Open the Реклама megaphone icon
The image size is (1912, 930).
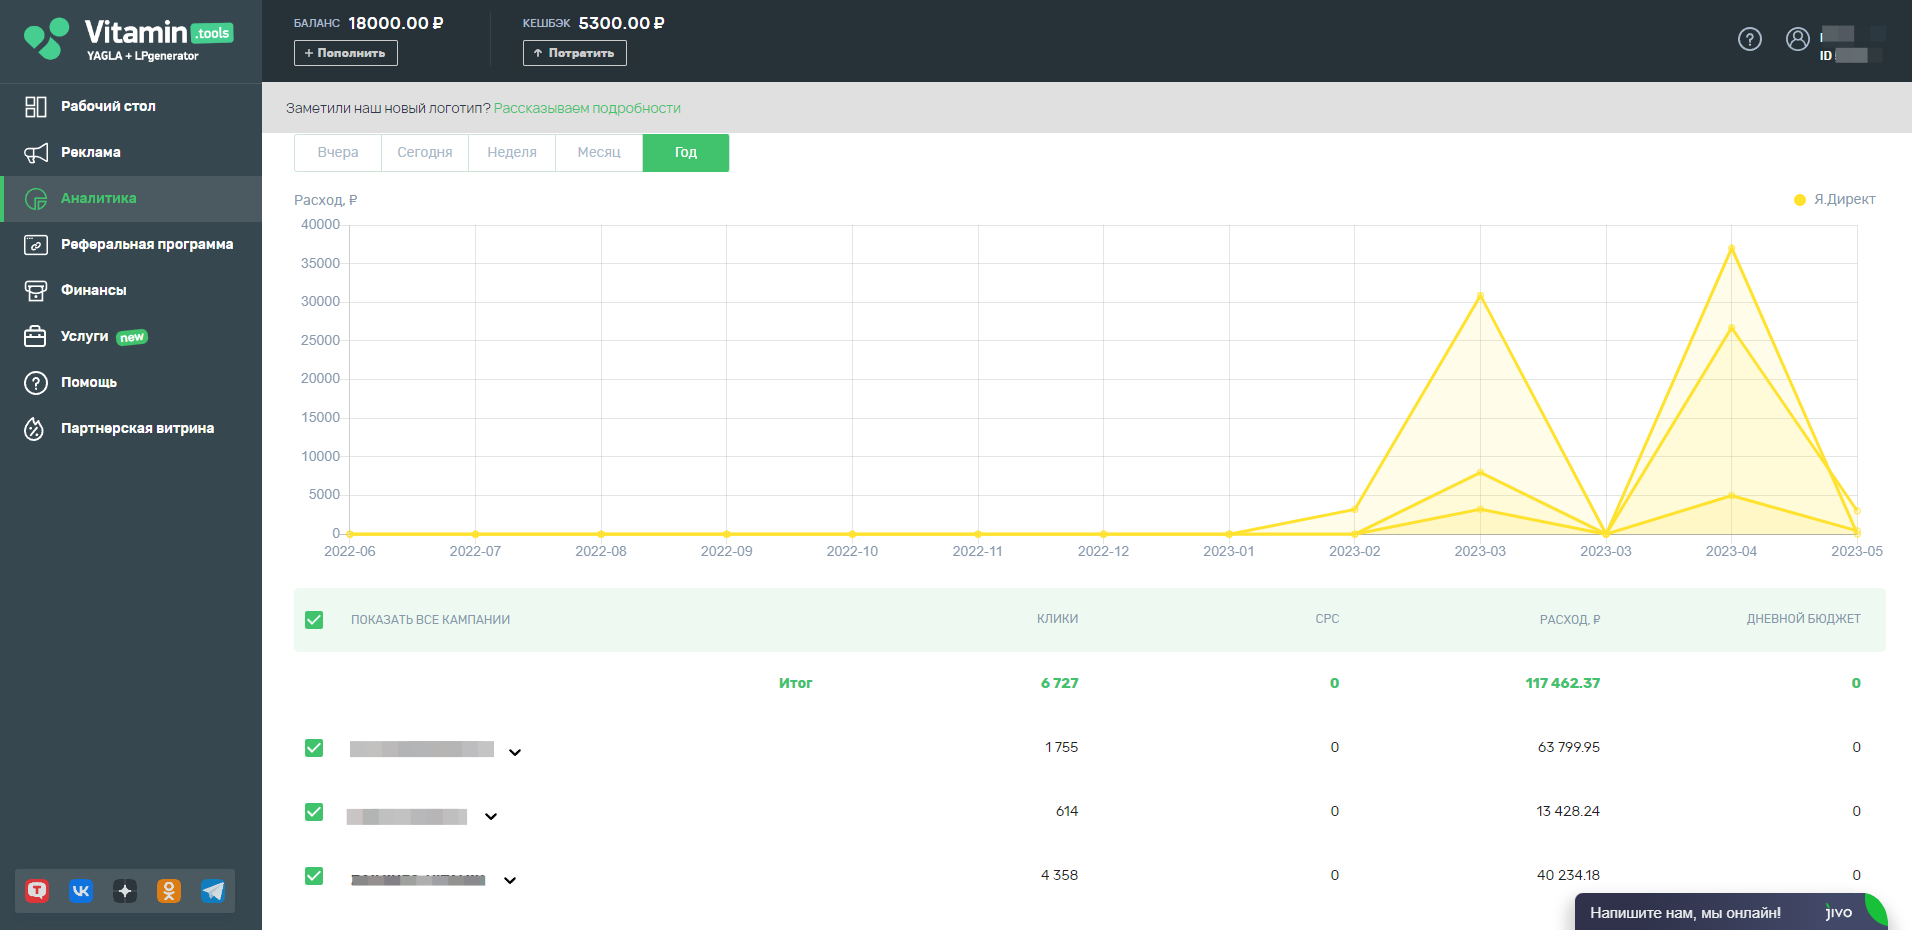click(36, 153)
